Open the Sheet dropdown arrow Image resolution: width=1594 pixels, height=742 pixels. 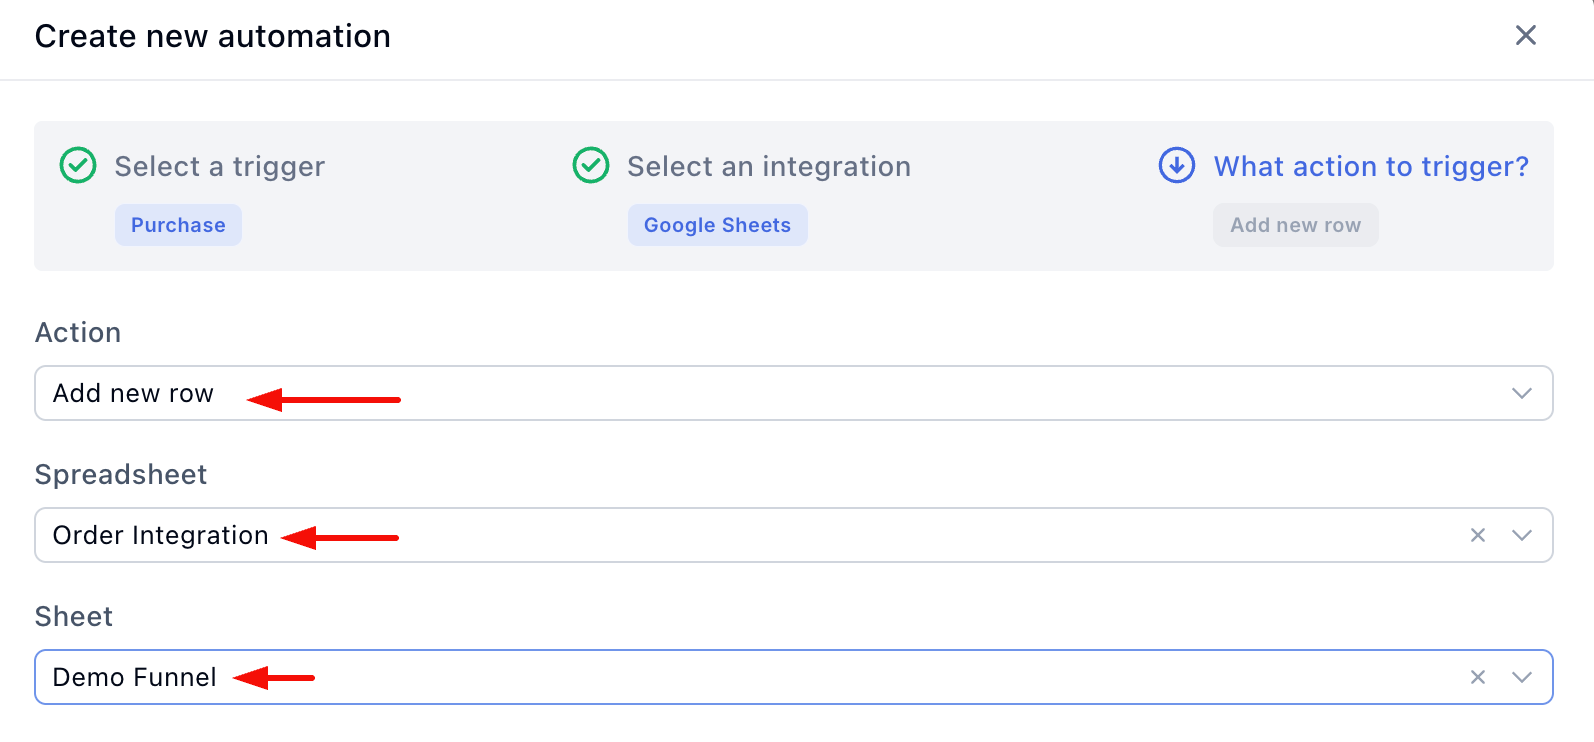[x=1521, y=678]
